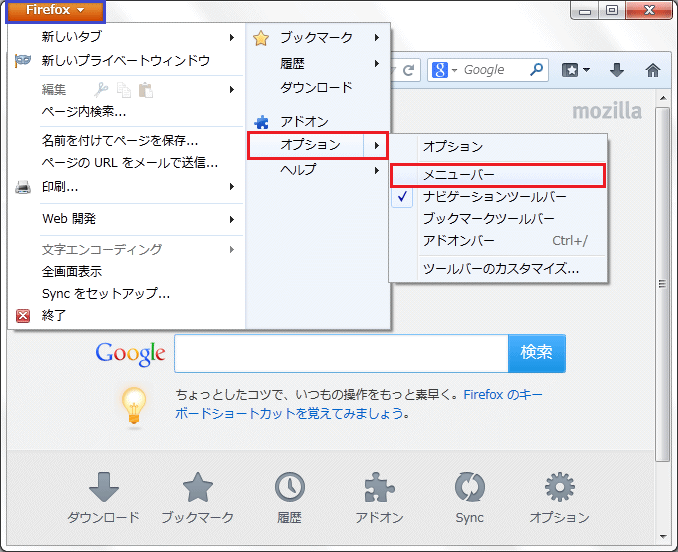This screenshot has width=678, height=552.
Task: Expand the 編集 submenu arrow
Action: click(232, 89)
